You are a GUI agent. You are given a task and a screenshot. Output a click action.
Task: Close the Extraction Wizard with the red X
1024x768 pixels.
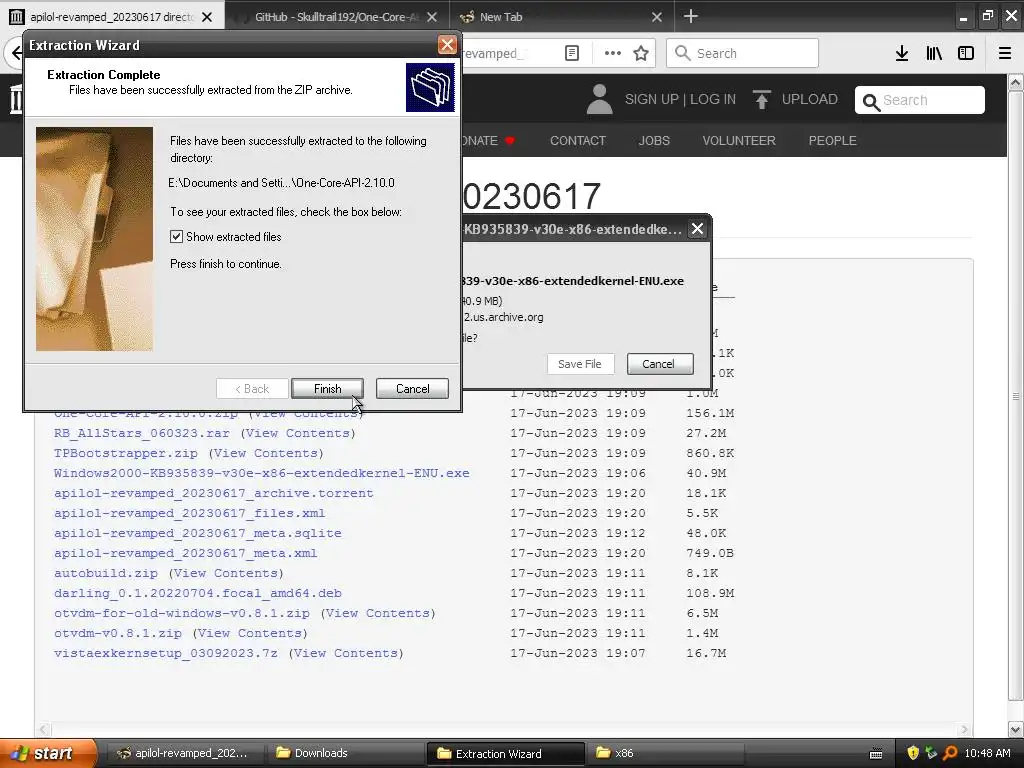pos(447,44)
